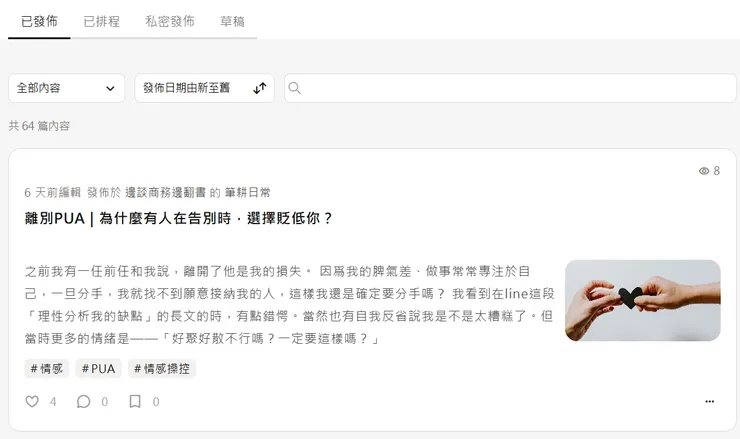Switch to the 已排程 tab

pyautogui.click(x=101, y=21)
